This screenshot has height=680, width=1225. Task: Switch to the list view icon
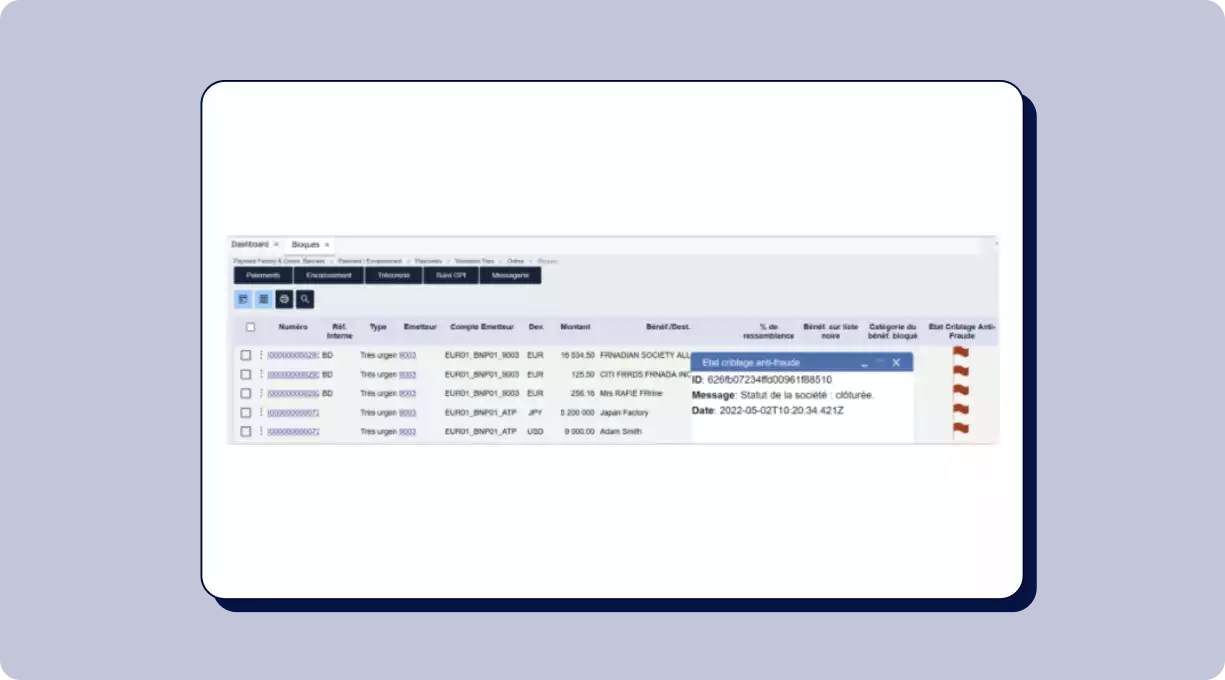pos(263,299)
